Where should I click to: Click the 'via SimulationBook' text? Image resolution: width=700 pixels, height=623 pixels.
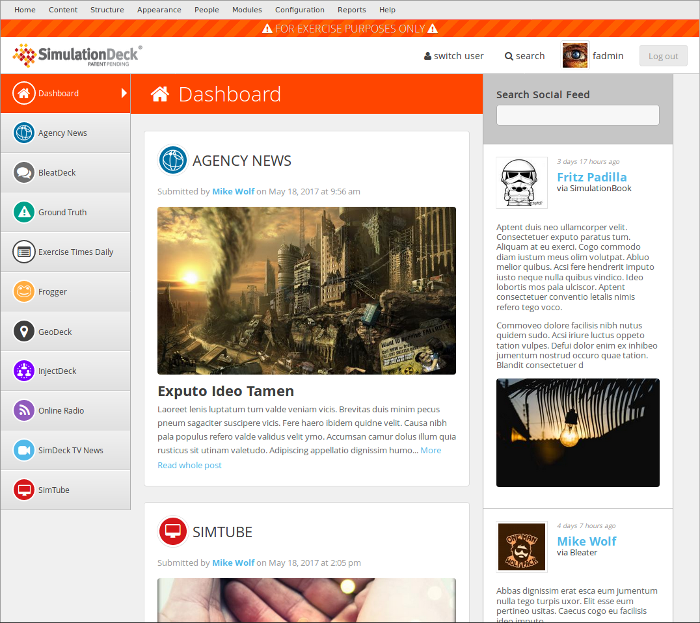coord(594,188)
